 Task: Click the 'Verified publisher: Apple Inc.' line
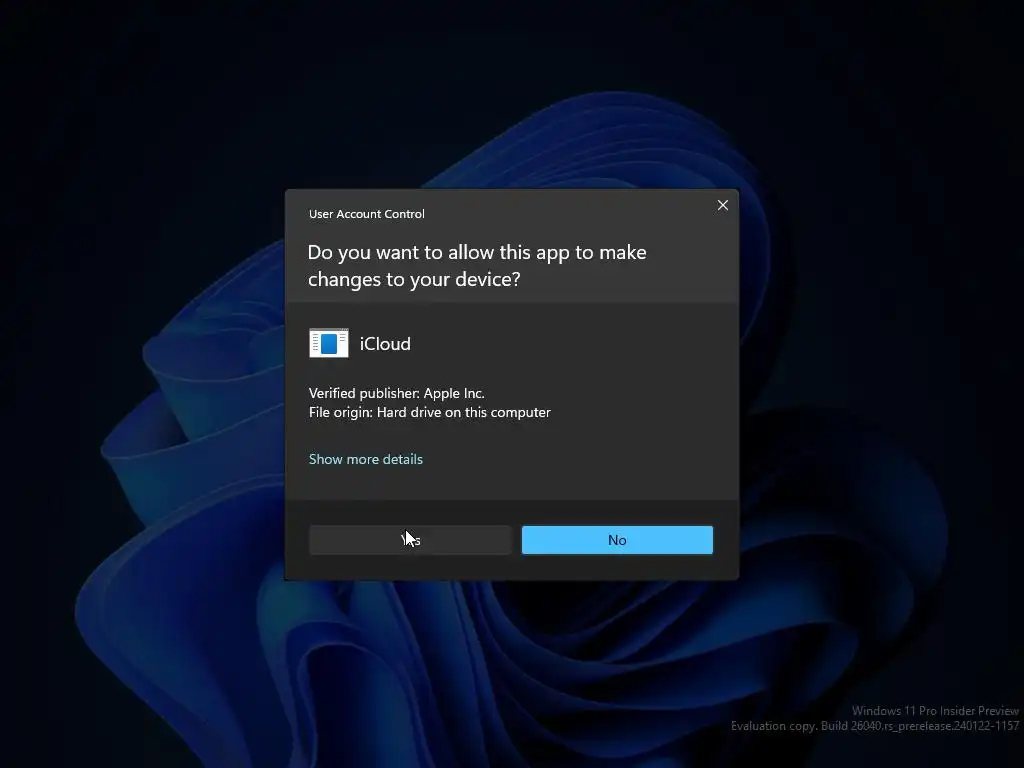(396, 393)
